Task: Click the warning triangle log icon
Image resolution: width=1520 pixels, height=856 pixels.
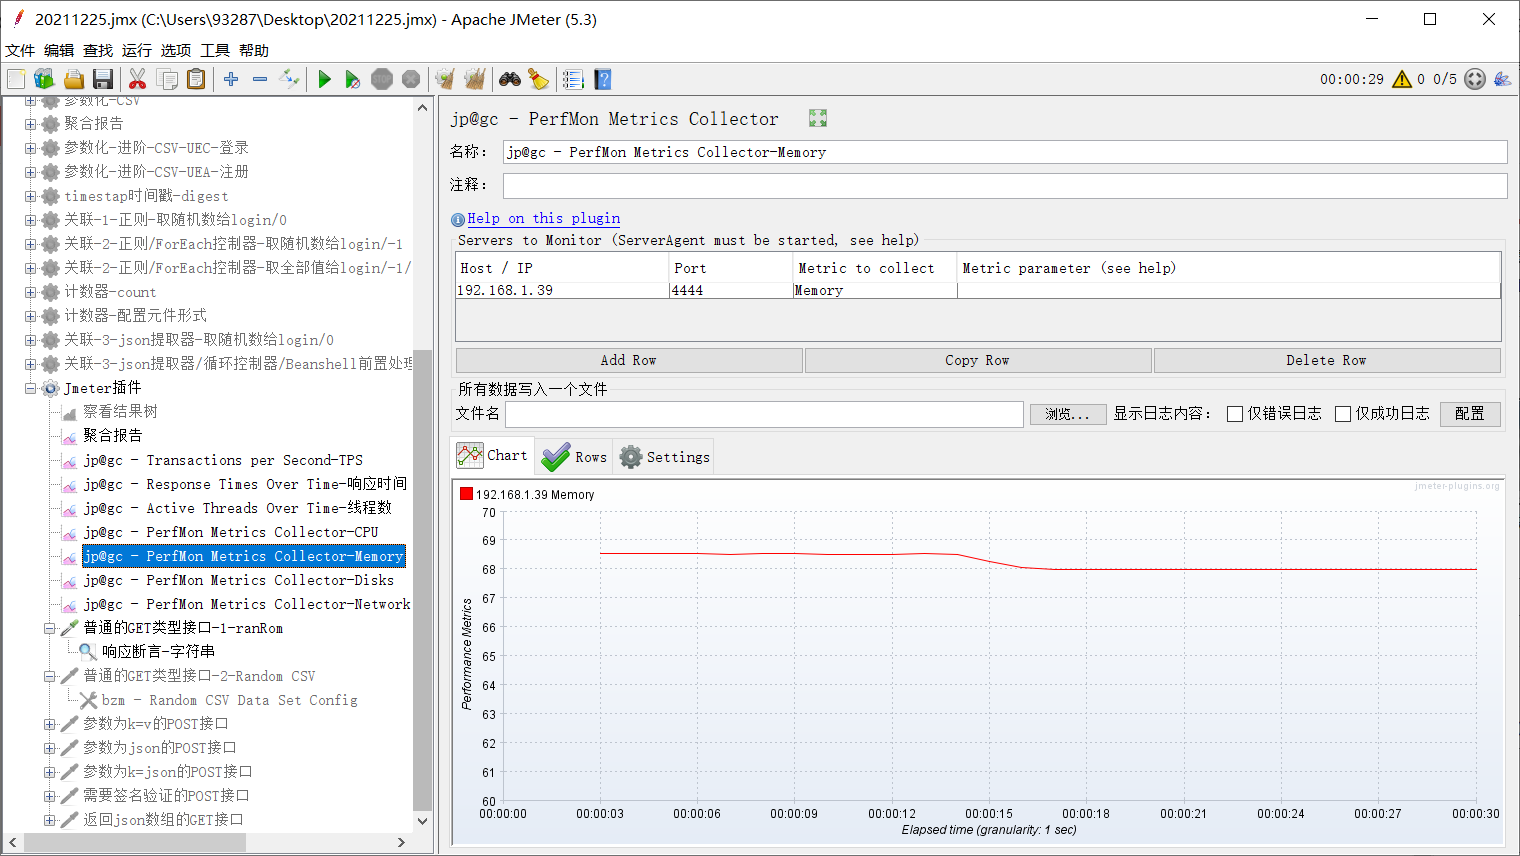Action: (1402, 79)
